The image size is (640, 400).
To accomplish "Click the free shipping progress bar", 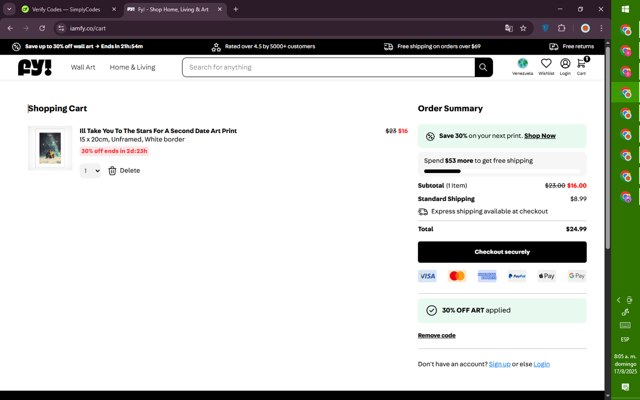I will 502,171.
